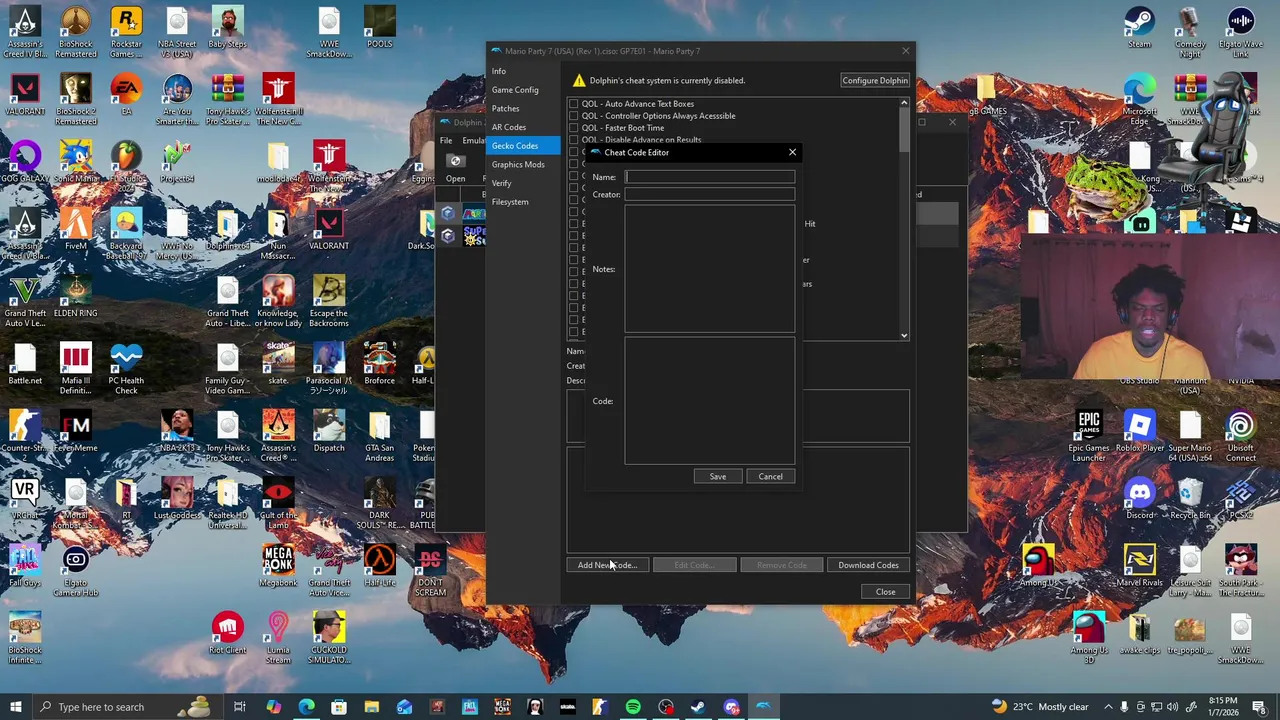Open Spotify from the taskbar
The width and height of the screenshot is (1280, 720).
point(633,707)
